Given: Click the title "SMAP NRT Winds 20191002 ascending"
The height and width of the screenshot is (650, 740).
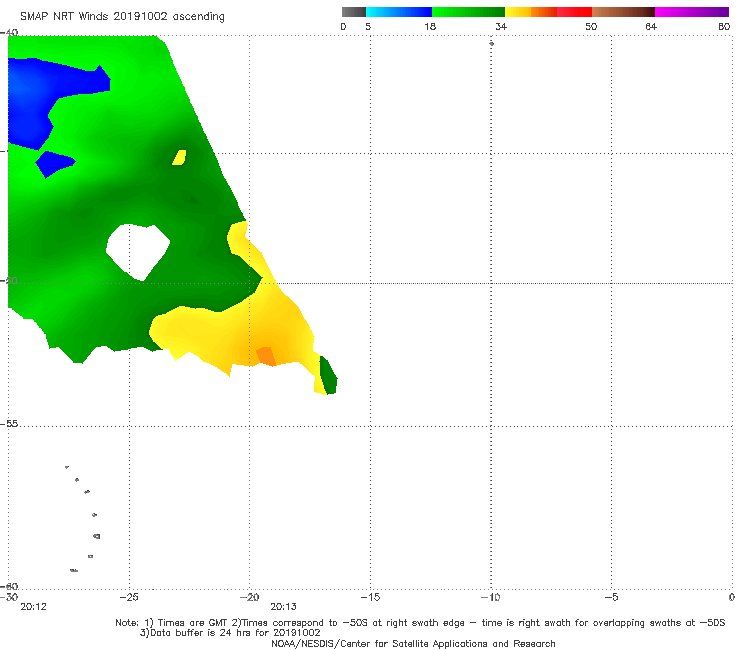Looking at the screenshot, I should [122, 17].
